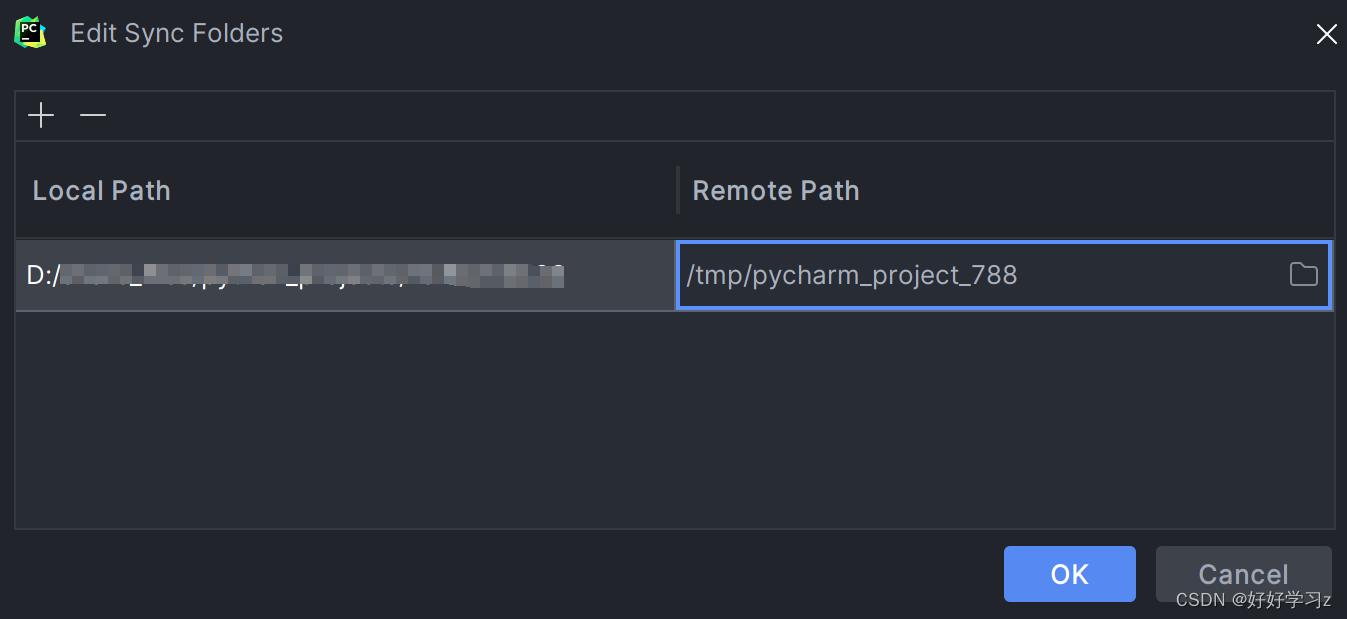Click the remove mapping button in the toolbar
This screenshot has width=1347, height=619.
(x=93, y=115)
